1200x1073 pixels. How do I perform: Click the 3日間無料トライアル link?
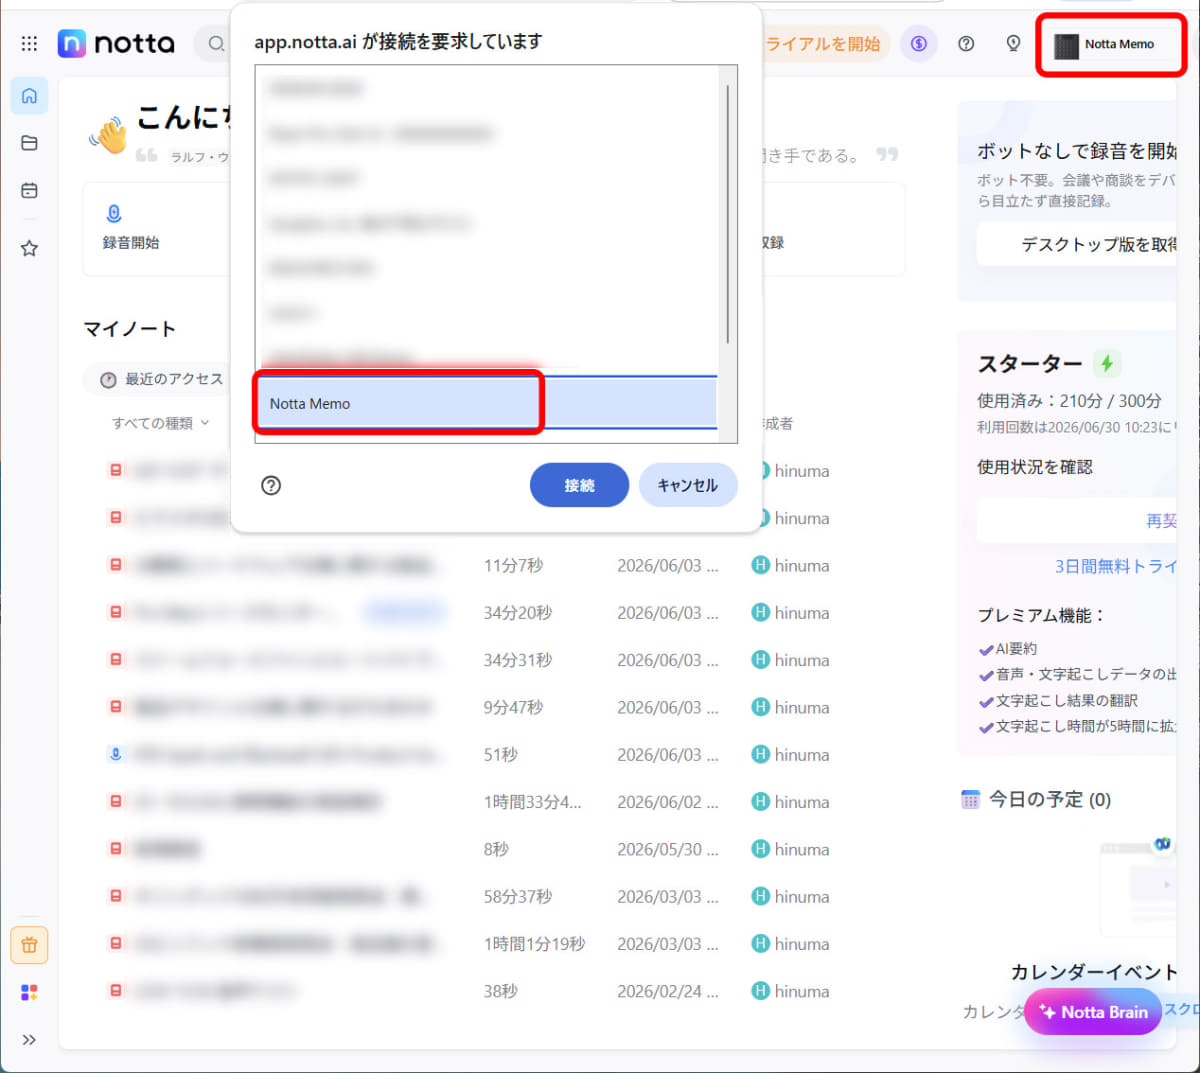coord(1115,566)
